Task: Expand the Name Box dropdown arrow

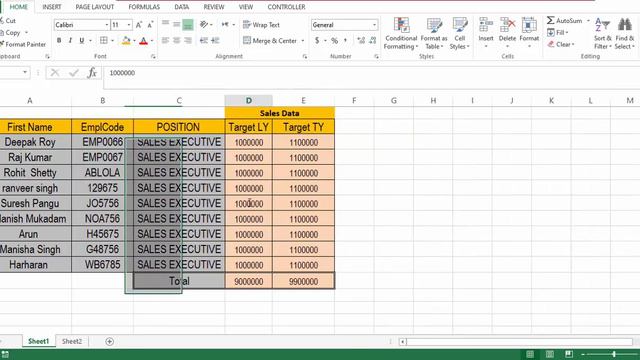Action: (25, 73)
